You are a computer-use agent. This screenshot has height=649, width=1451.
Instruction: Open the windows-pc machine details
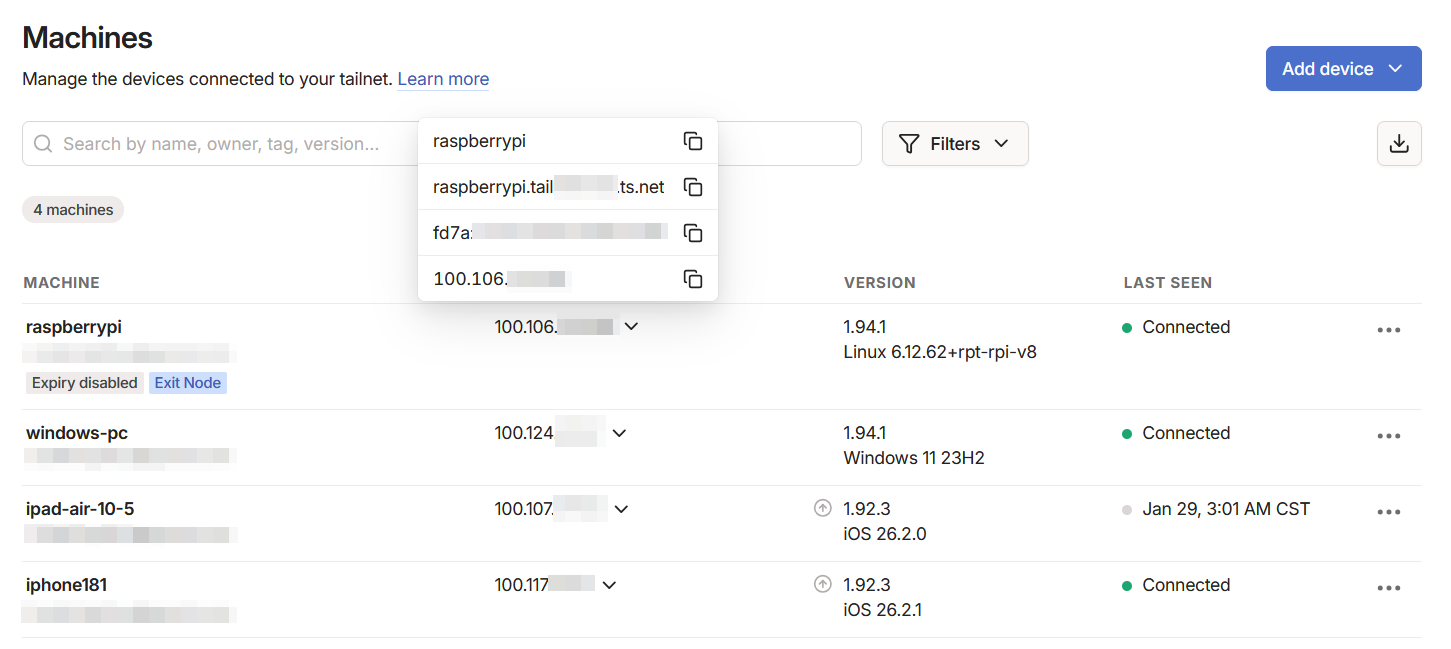coord(77,433)
